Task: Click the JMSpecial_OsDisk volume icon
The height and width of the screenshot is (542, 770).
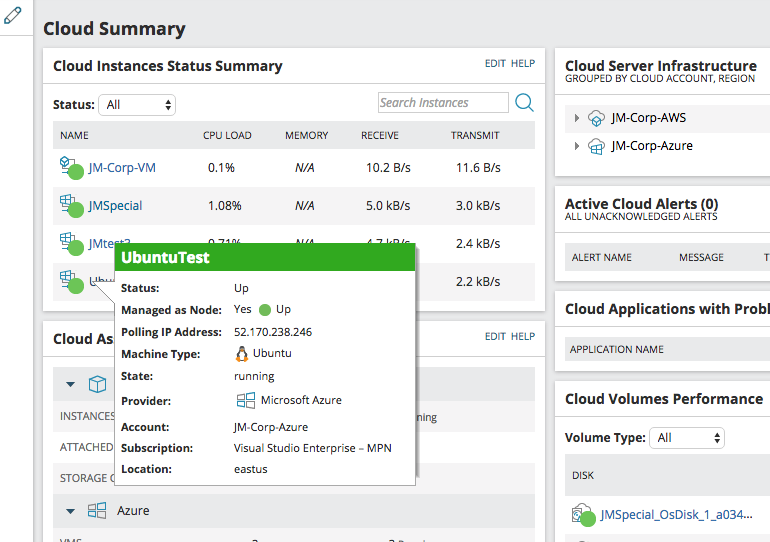Action: click(x=583, y=514)
